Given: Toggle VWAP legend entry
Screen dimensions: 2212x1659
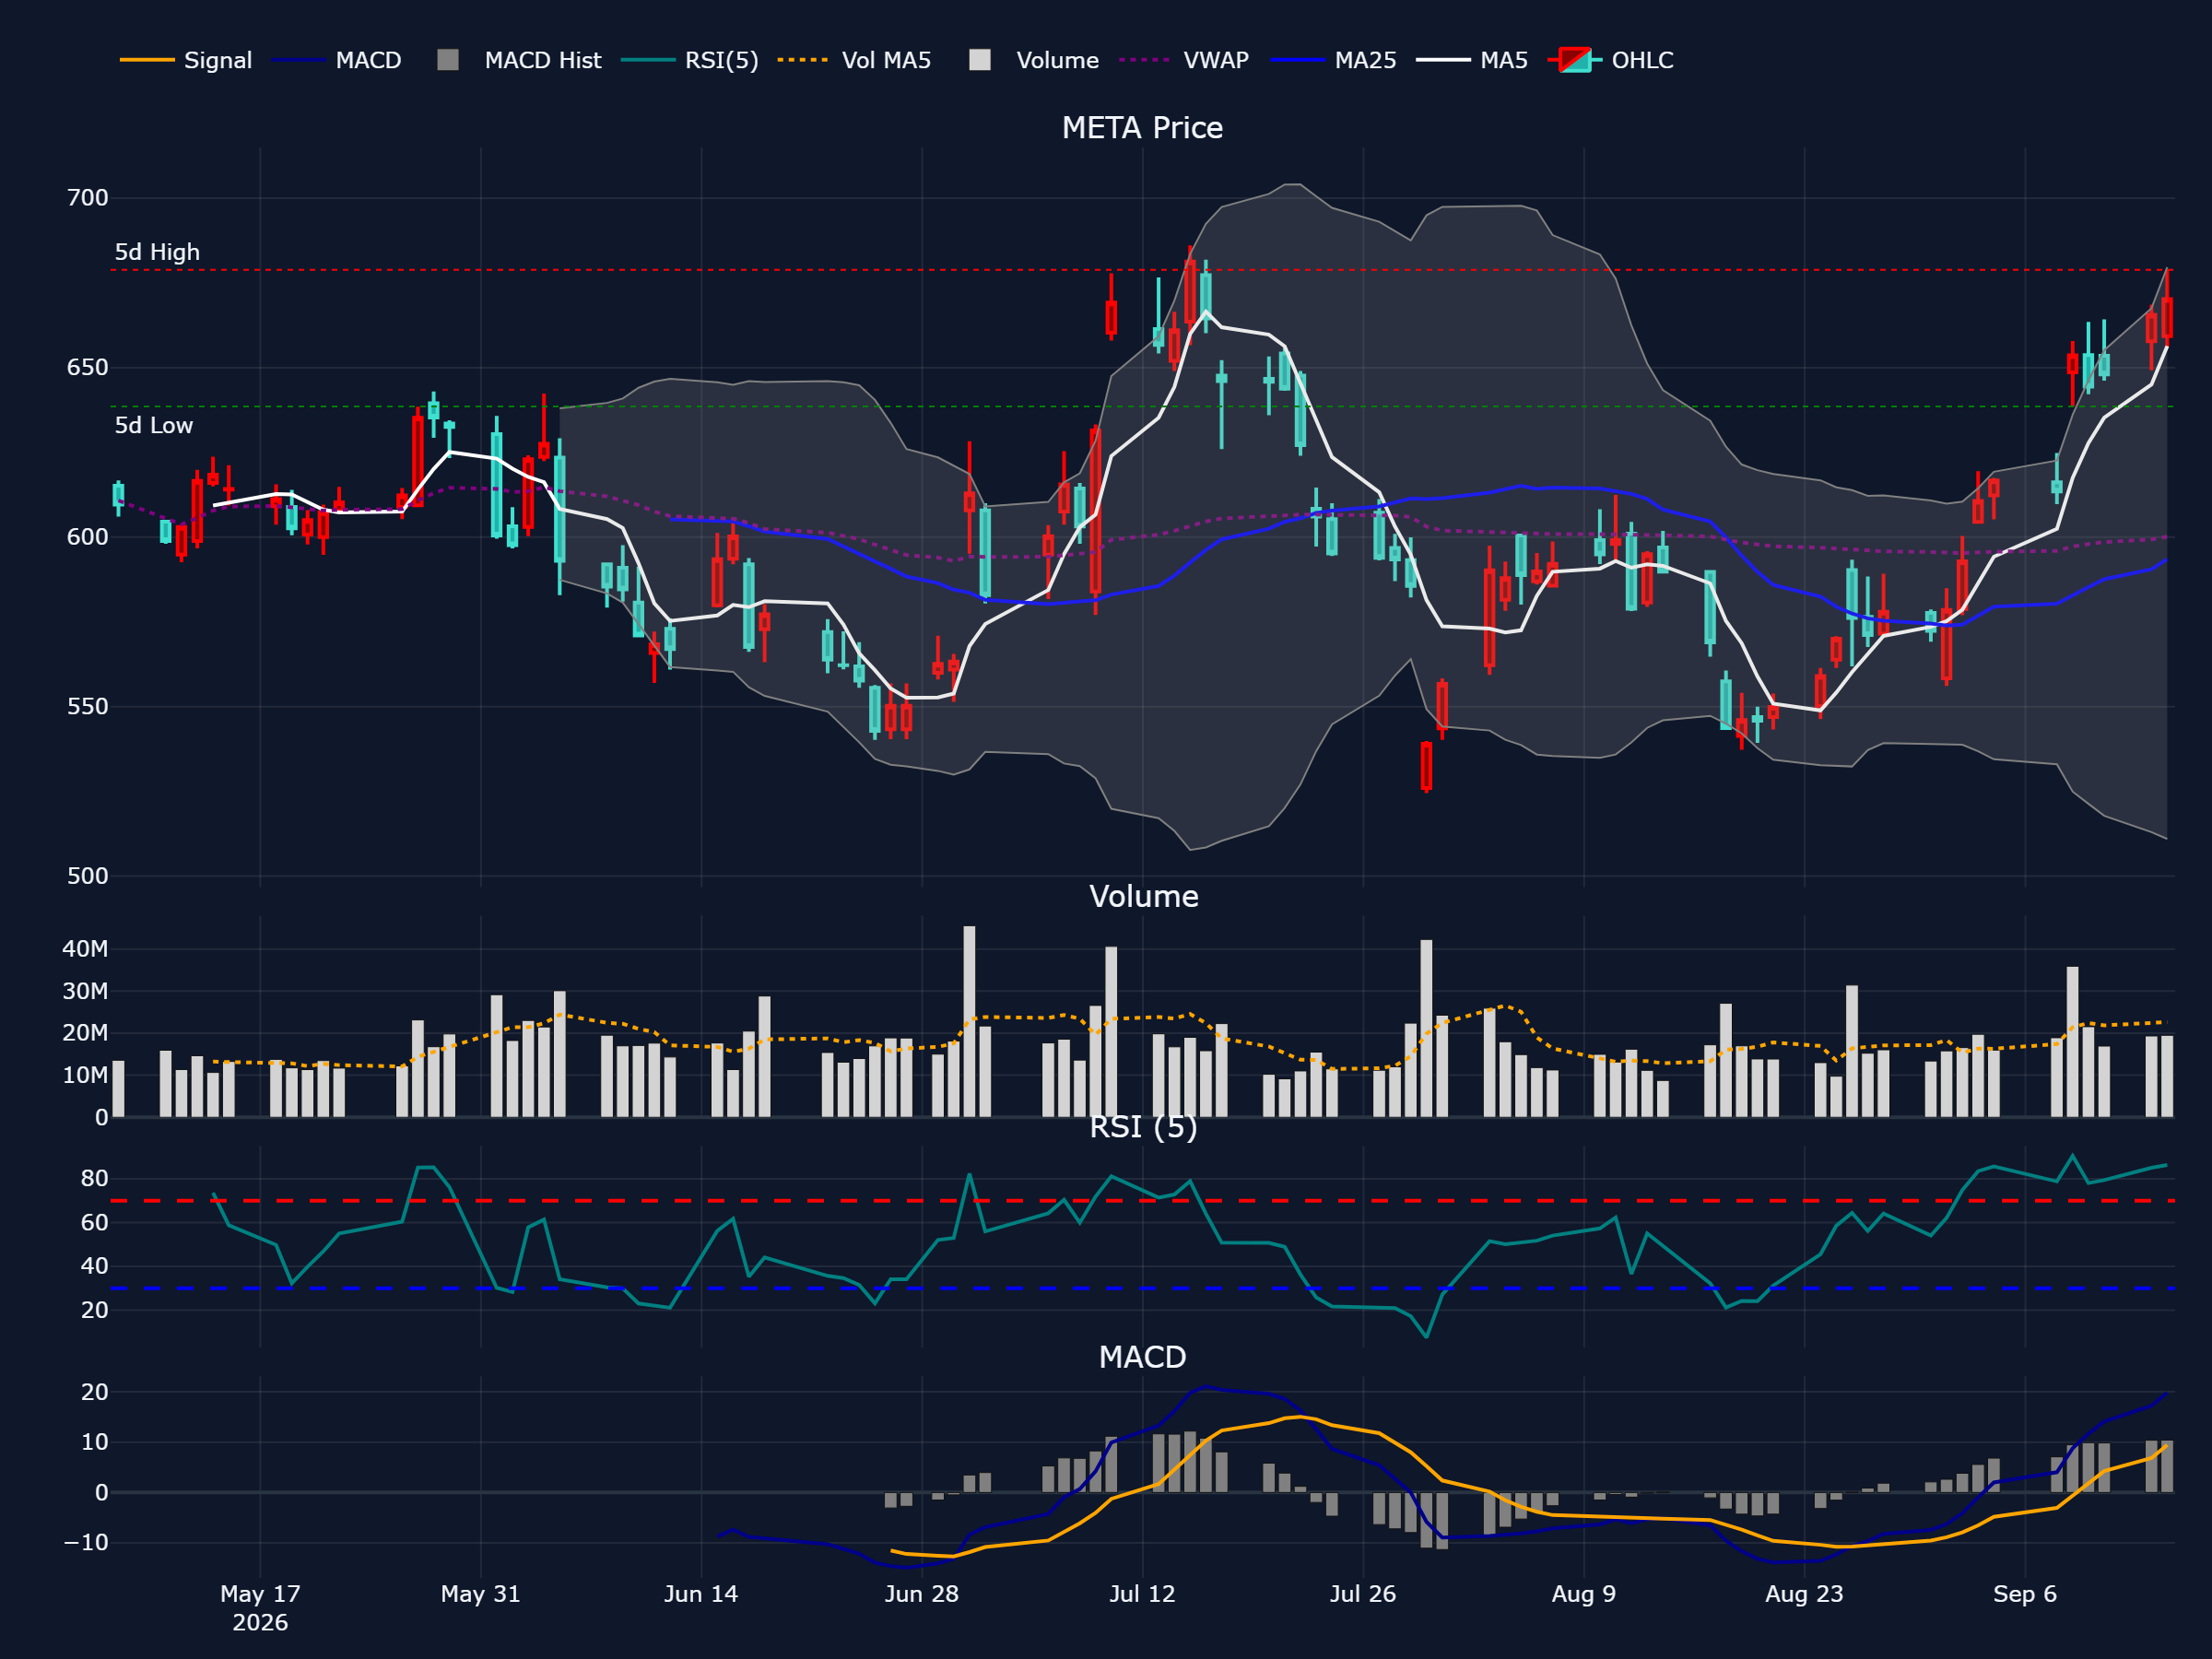Looking at the screenshot, I should pos(1184,60).
